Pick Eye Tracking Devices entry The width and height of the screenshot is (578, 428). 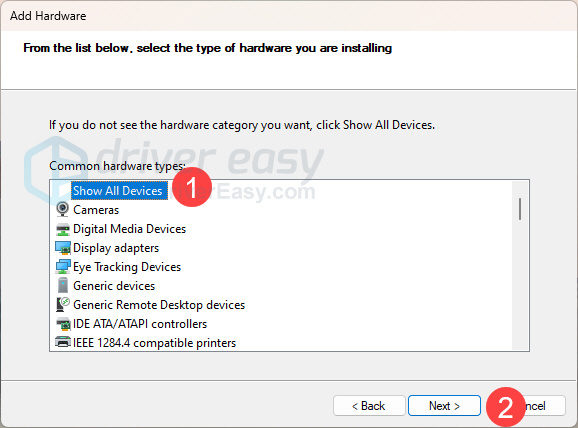pyautogui.click(x=127, y=267)
